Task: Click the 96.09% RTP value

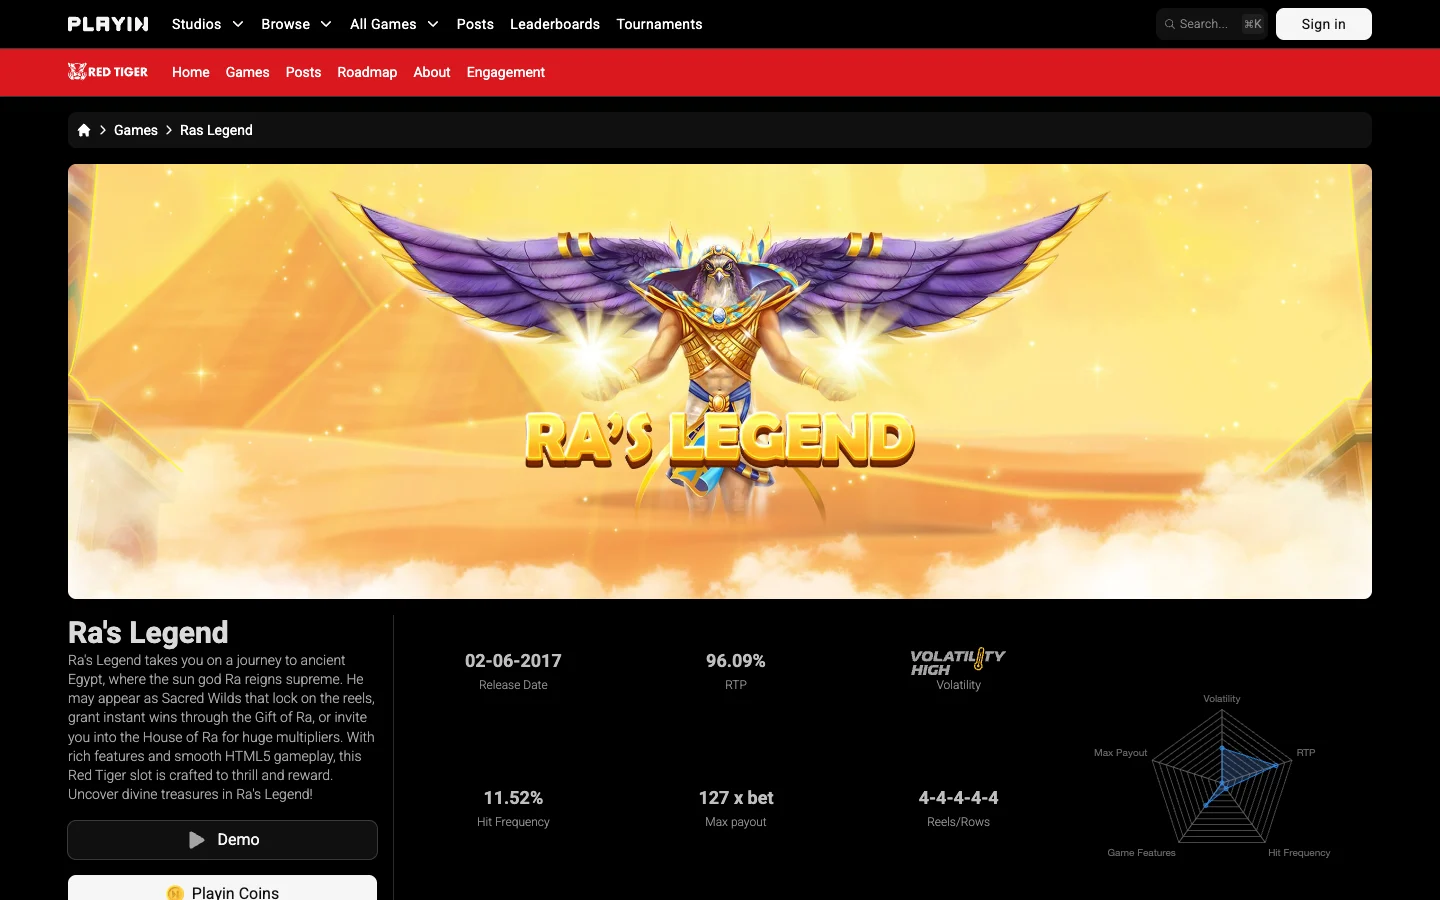Action: click(x=736, y=661)
